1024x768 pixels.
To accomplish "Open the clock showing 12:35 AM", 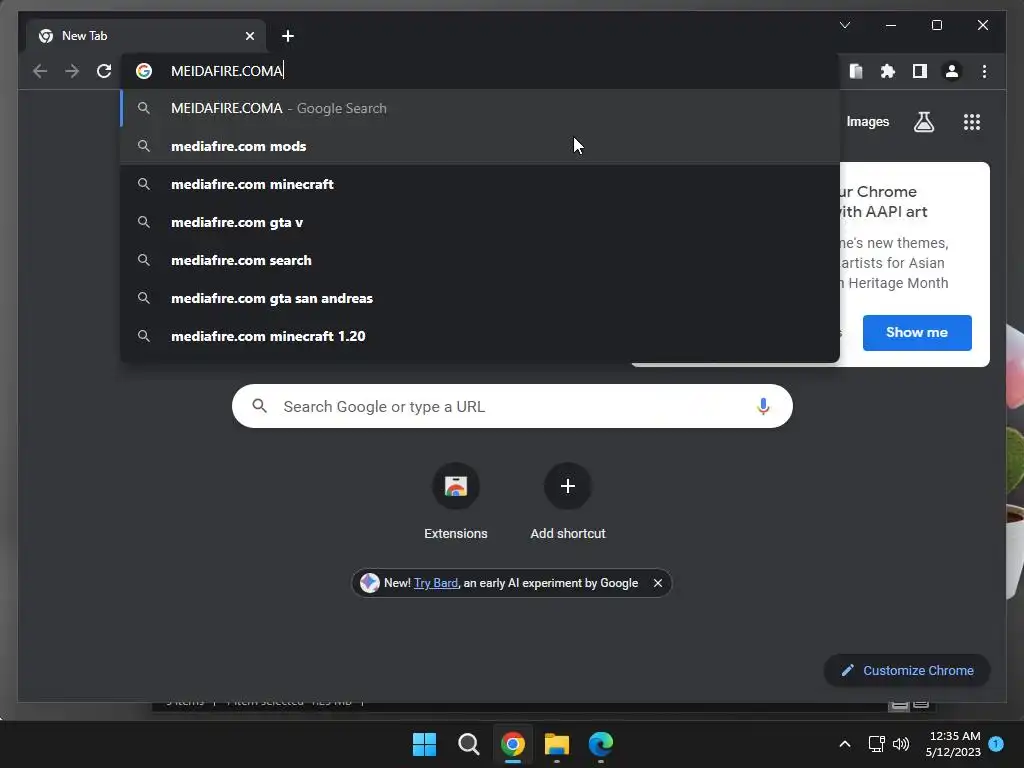I will point(953,744).
